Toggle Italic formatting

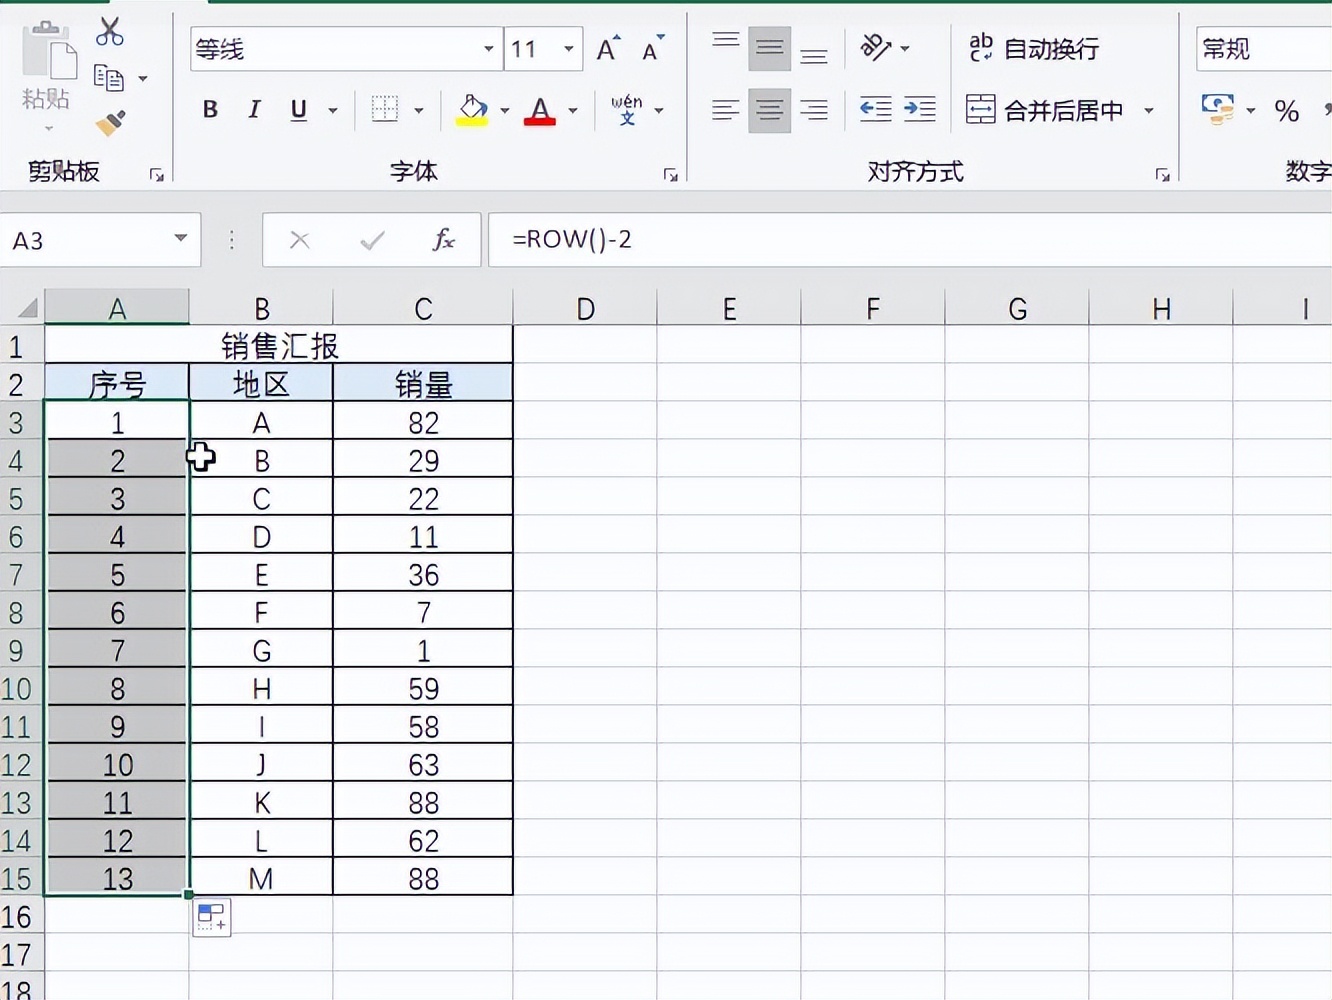click(x=254, y=109)
